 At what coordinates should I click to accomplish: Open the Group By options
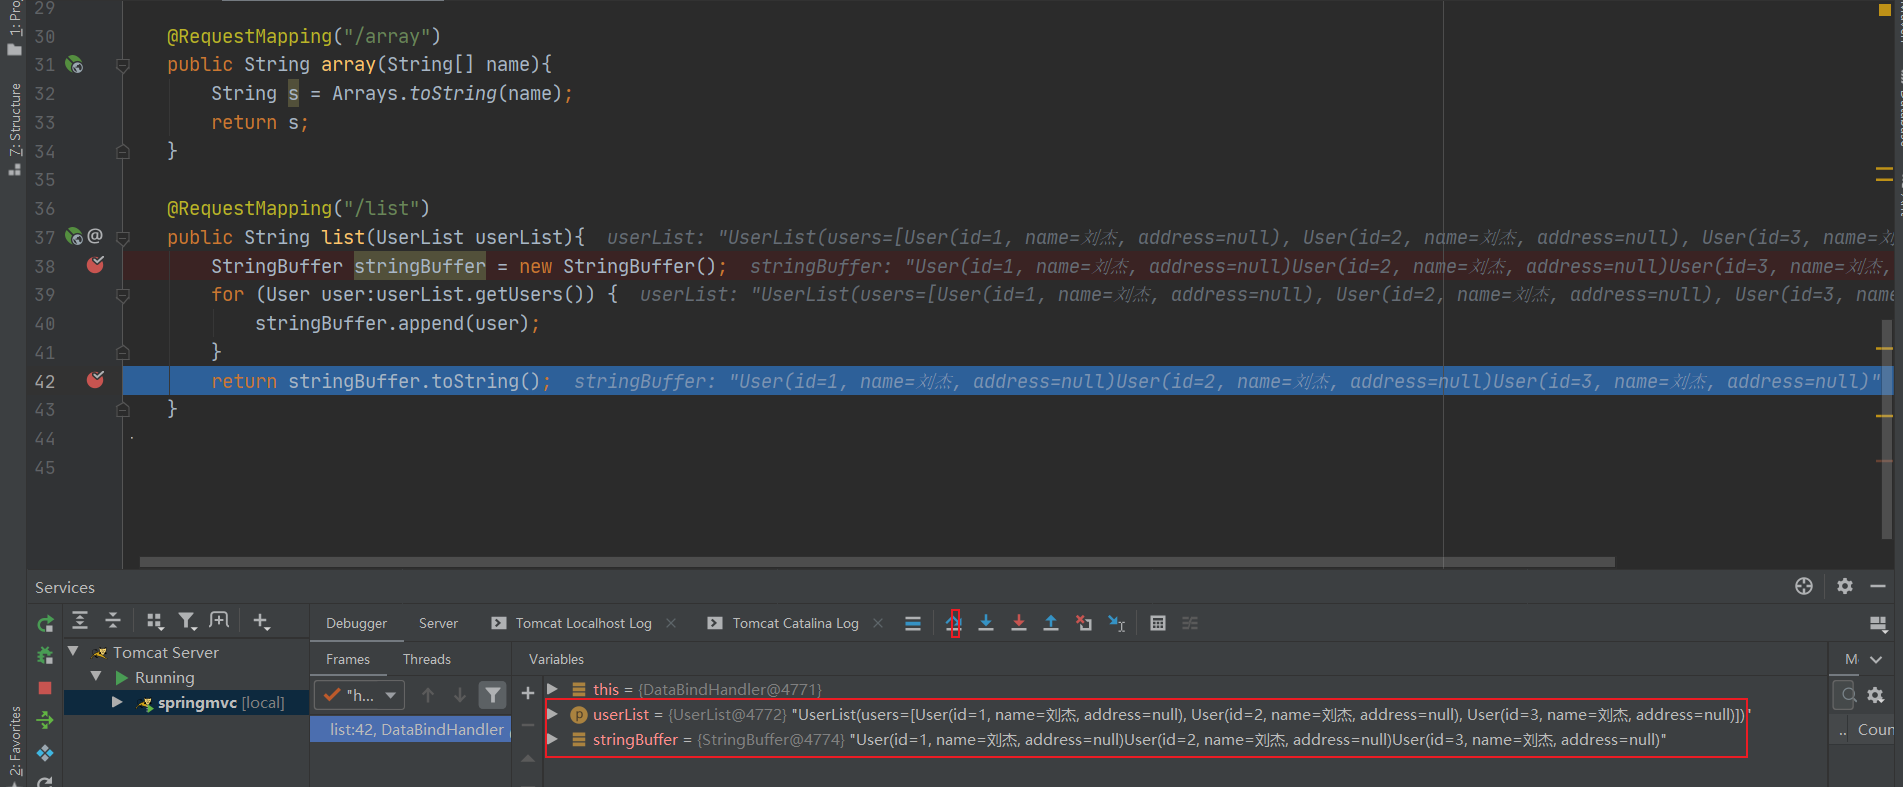click(154, 621)
